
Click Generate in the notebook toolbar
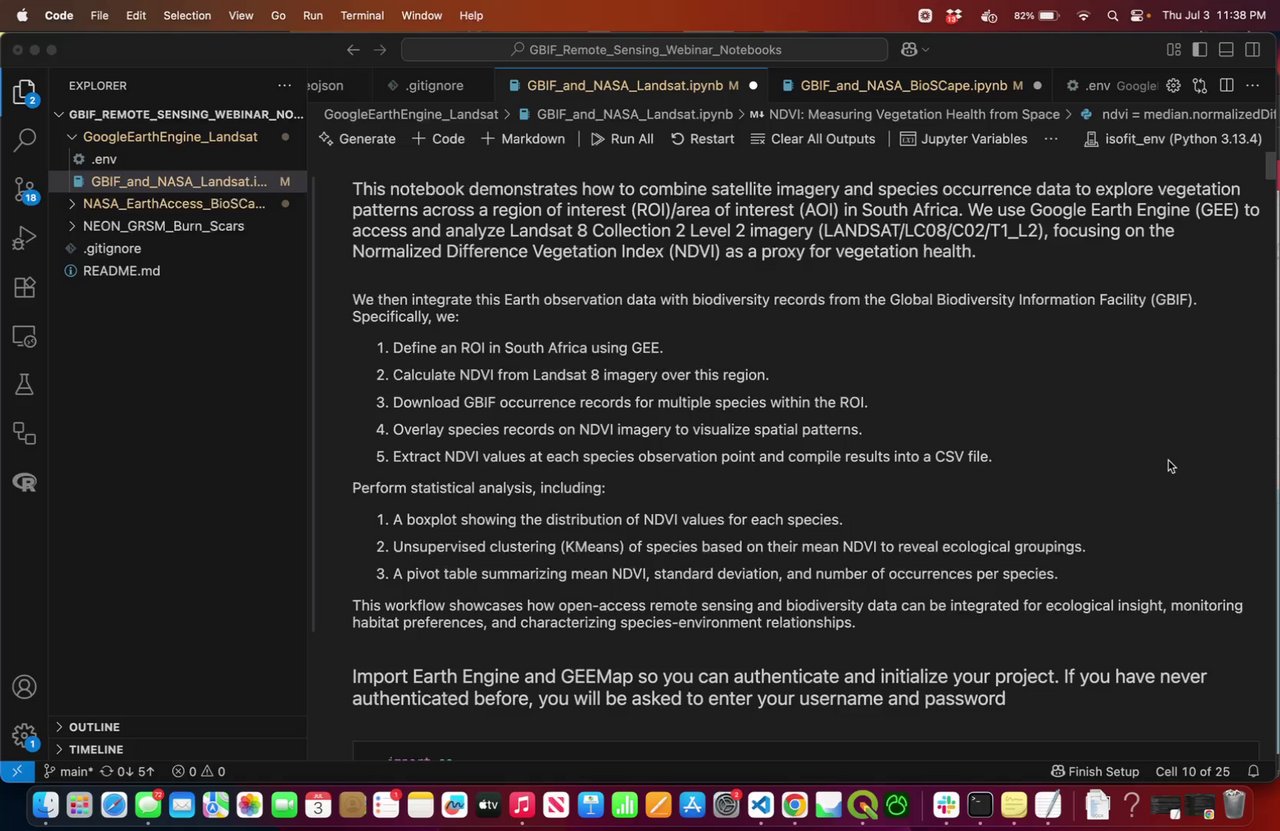357,139
